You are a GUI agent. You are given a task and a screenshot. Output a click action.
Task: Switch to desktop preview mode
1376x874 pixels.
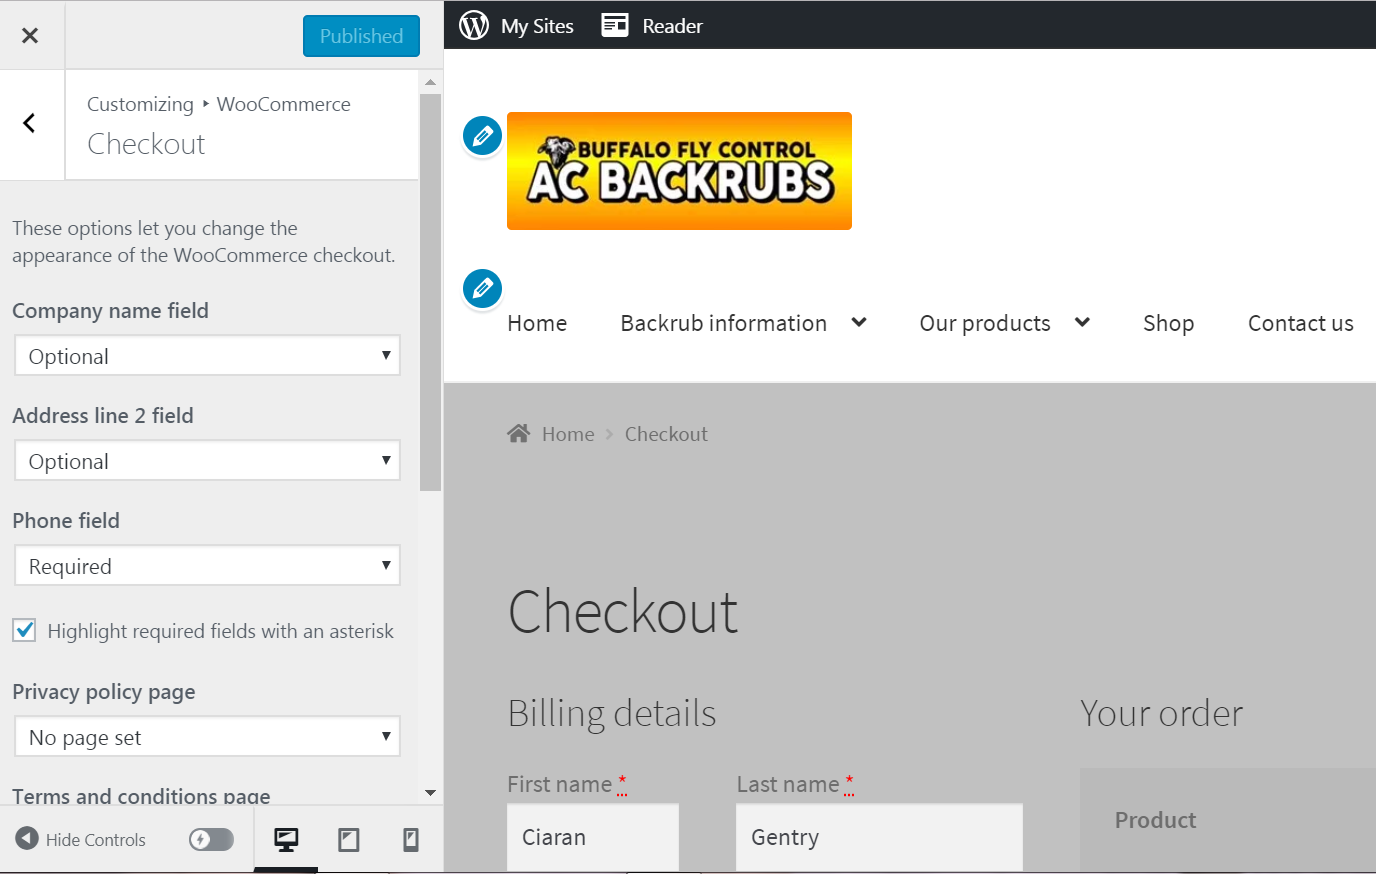click(x=286, y=840)
